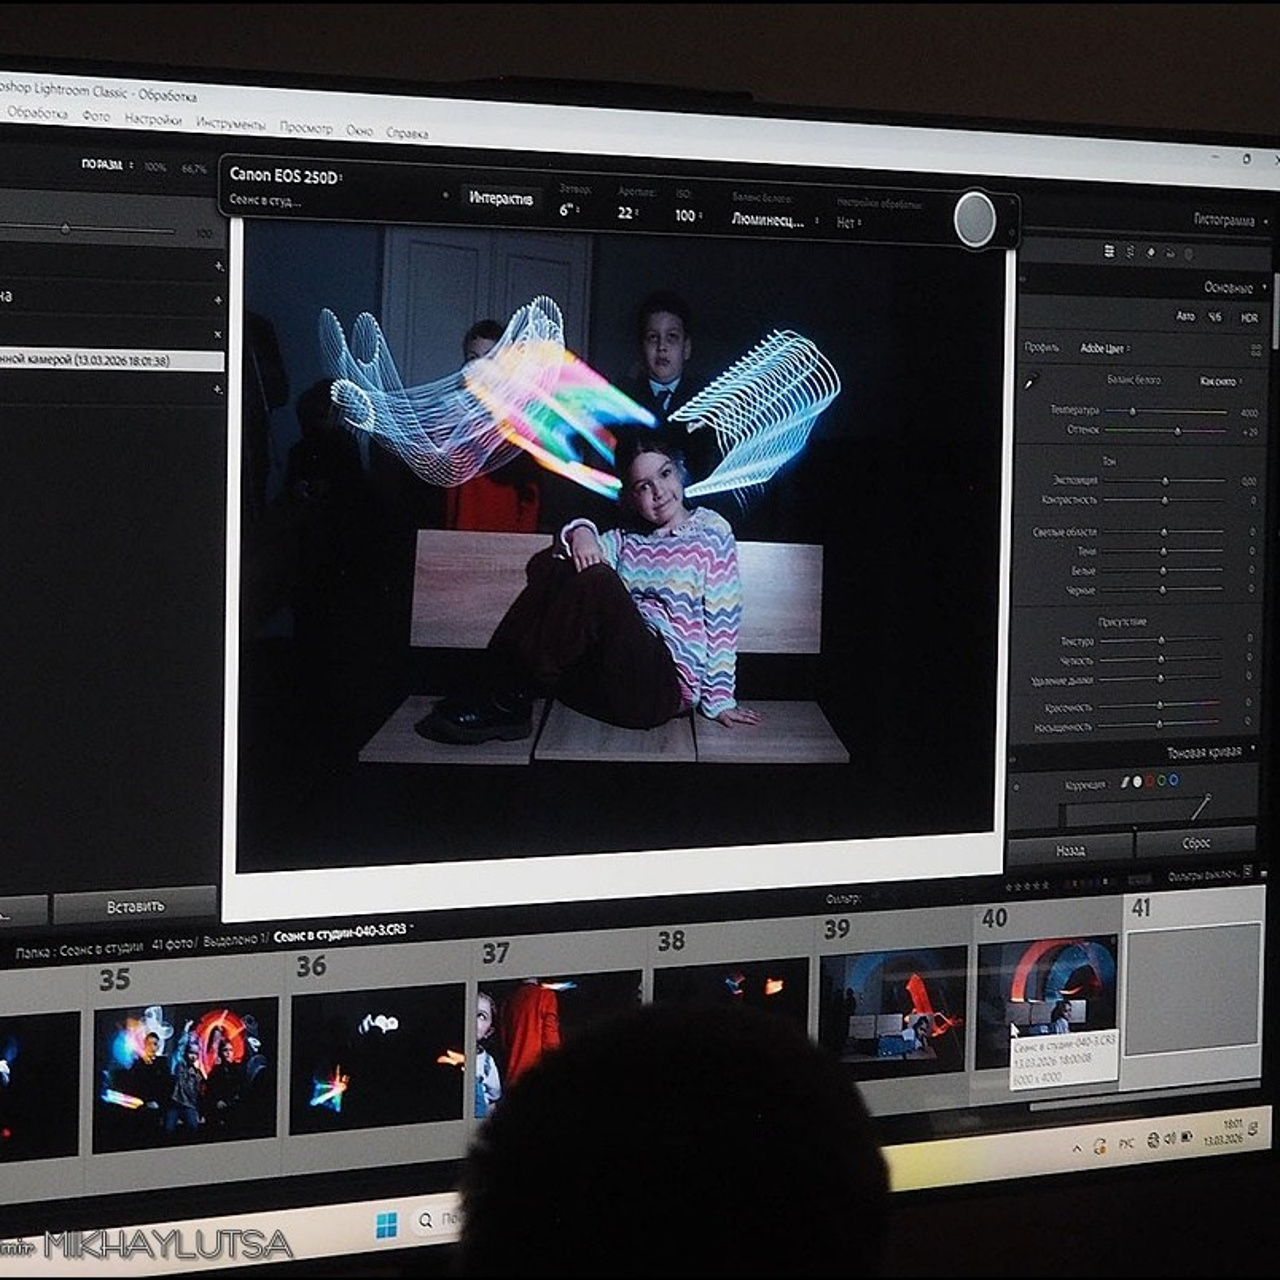Pick the white balance eyedropper tool
Viewport: 1280px width, 1280px height.
point(1031,380)
